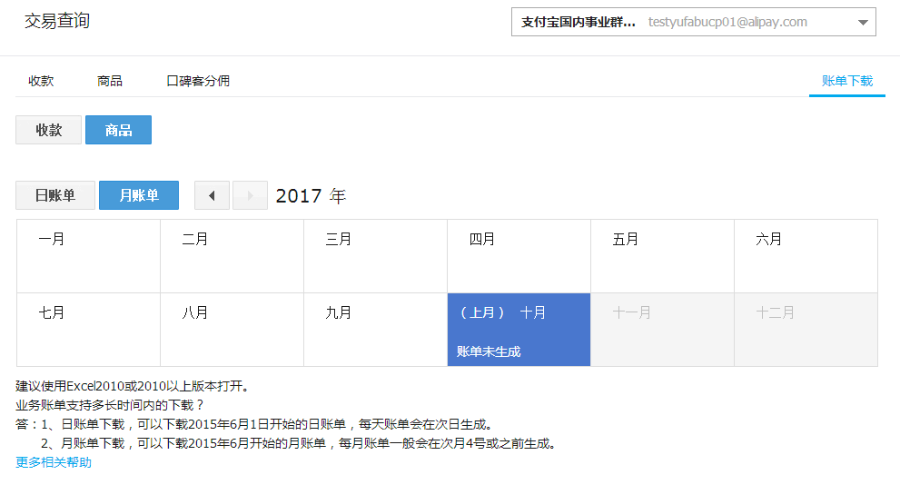Select the 三月 month cell
Viewport: 900px width, 479px height.
pos(375,256)
